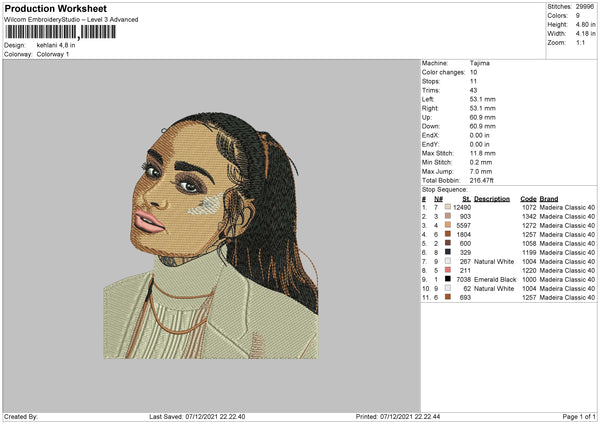600x424 pixels.
Task: Select the orange swatch for code 1272
Action: click(x=447, y=225)
